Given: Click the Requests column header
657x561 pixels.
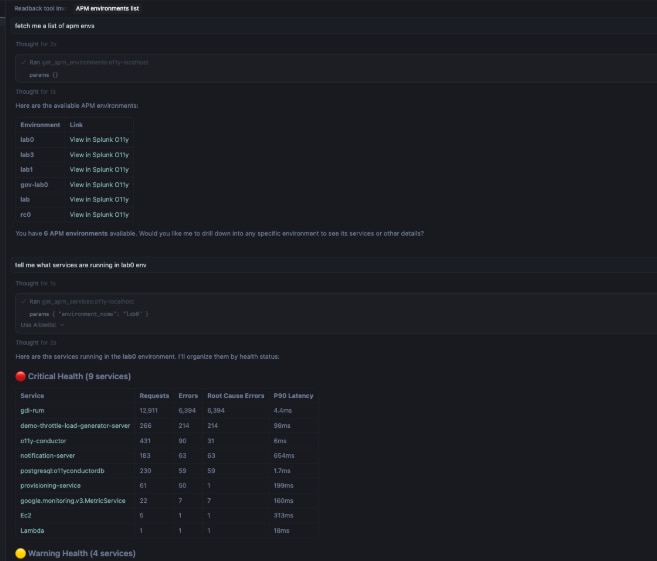Looking at the screenshot, I should 154,396.
